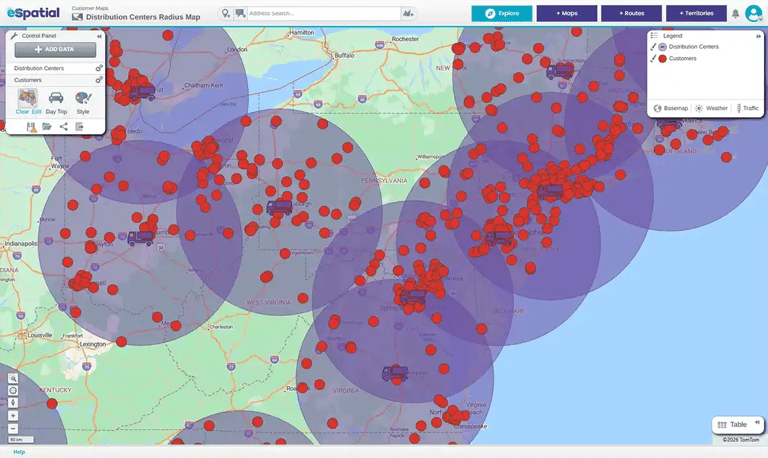Click the territory map analysis icon
768x458 pixels.
(28, 98)
